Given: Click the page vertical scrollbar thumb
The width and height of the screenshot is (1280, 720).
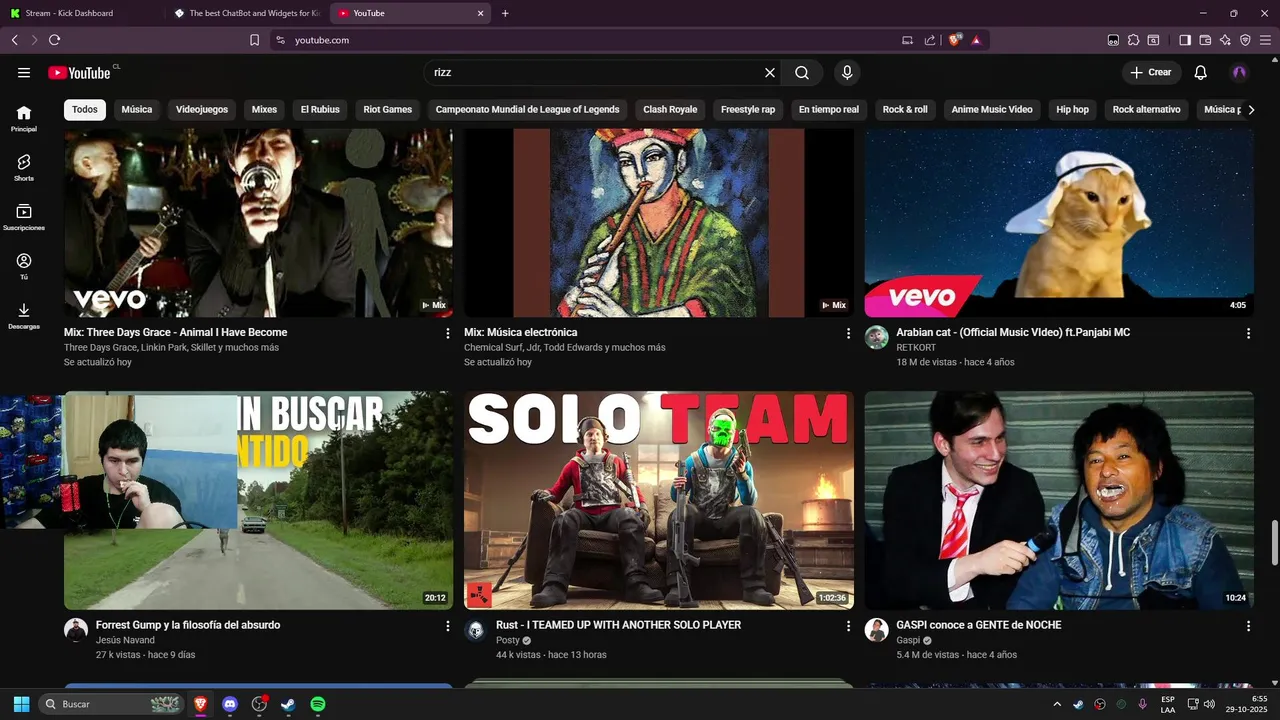Looking at the screenshot, I should pos(1274,543).
